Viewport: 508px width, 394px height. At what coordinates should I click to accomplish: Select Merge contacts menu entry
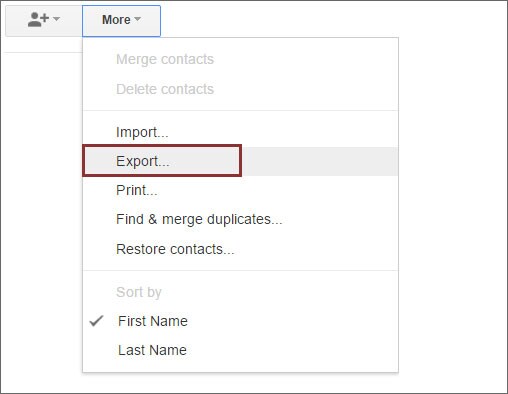(x=240, y=59)
